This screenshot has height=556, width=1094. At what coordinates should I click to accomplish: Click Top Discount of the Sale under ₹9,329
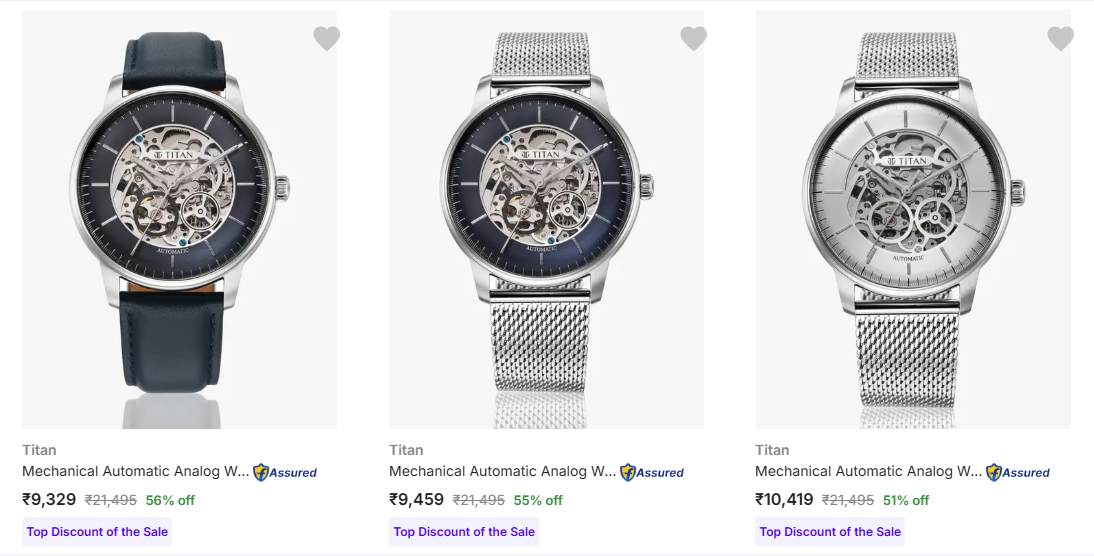(97, 532)
